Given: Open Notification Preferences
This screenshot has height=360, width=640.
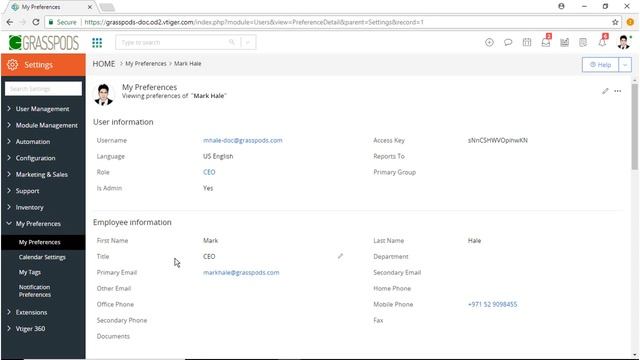Looking at the screenshot, I should [35, 291].
